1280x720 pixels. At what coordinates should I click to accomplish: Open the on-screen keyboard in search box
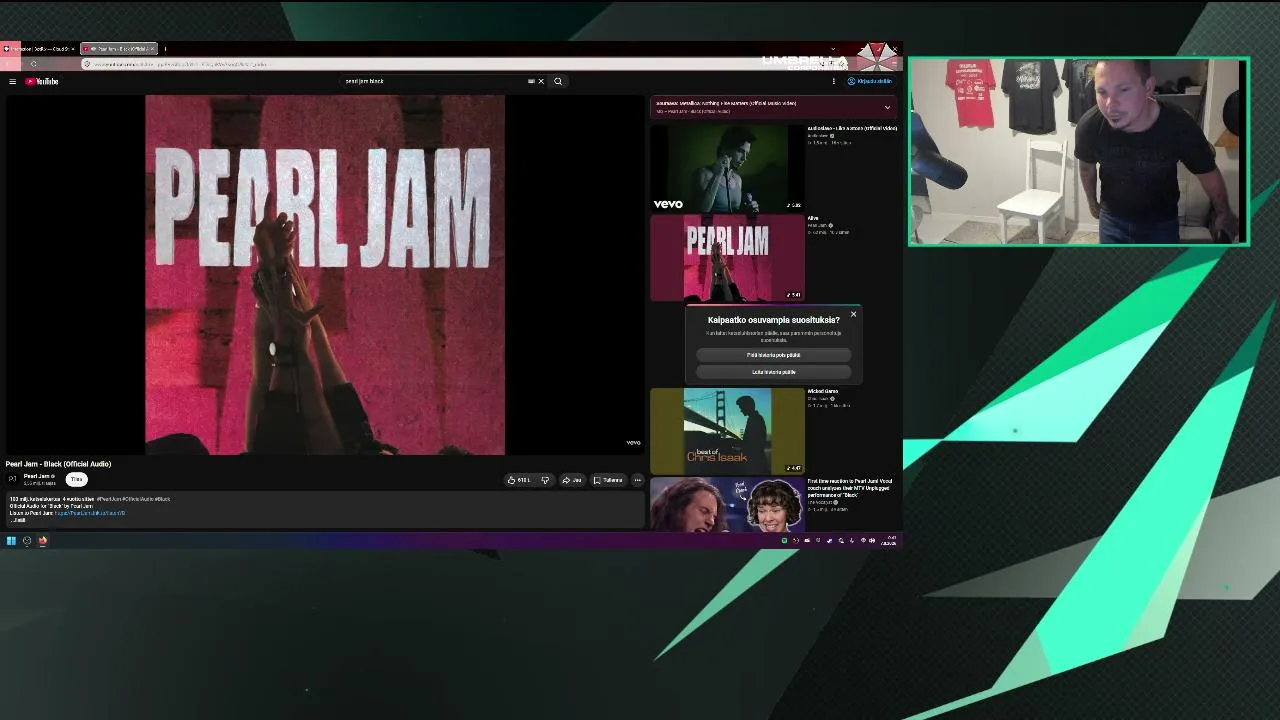pos(531,82)
